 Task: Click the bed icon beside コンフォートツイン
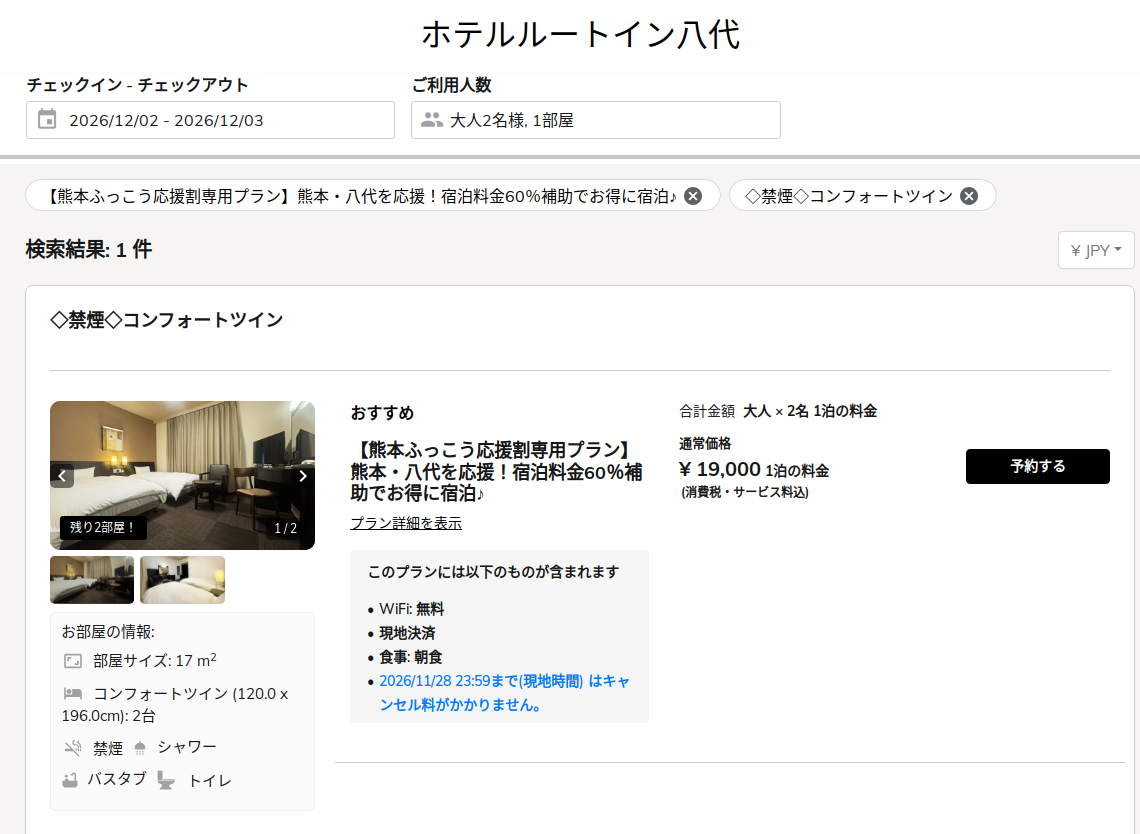[x=73, y=693]
